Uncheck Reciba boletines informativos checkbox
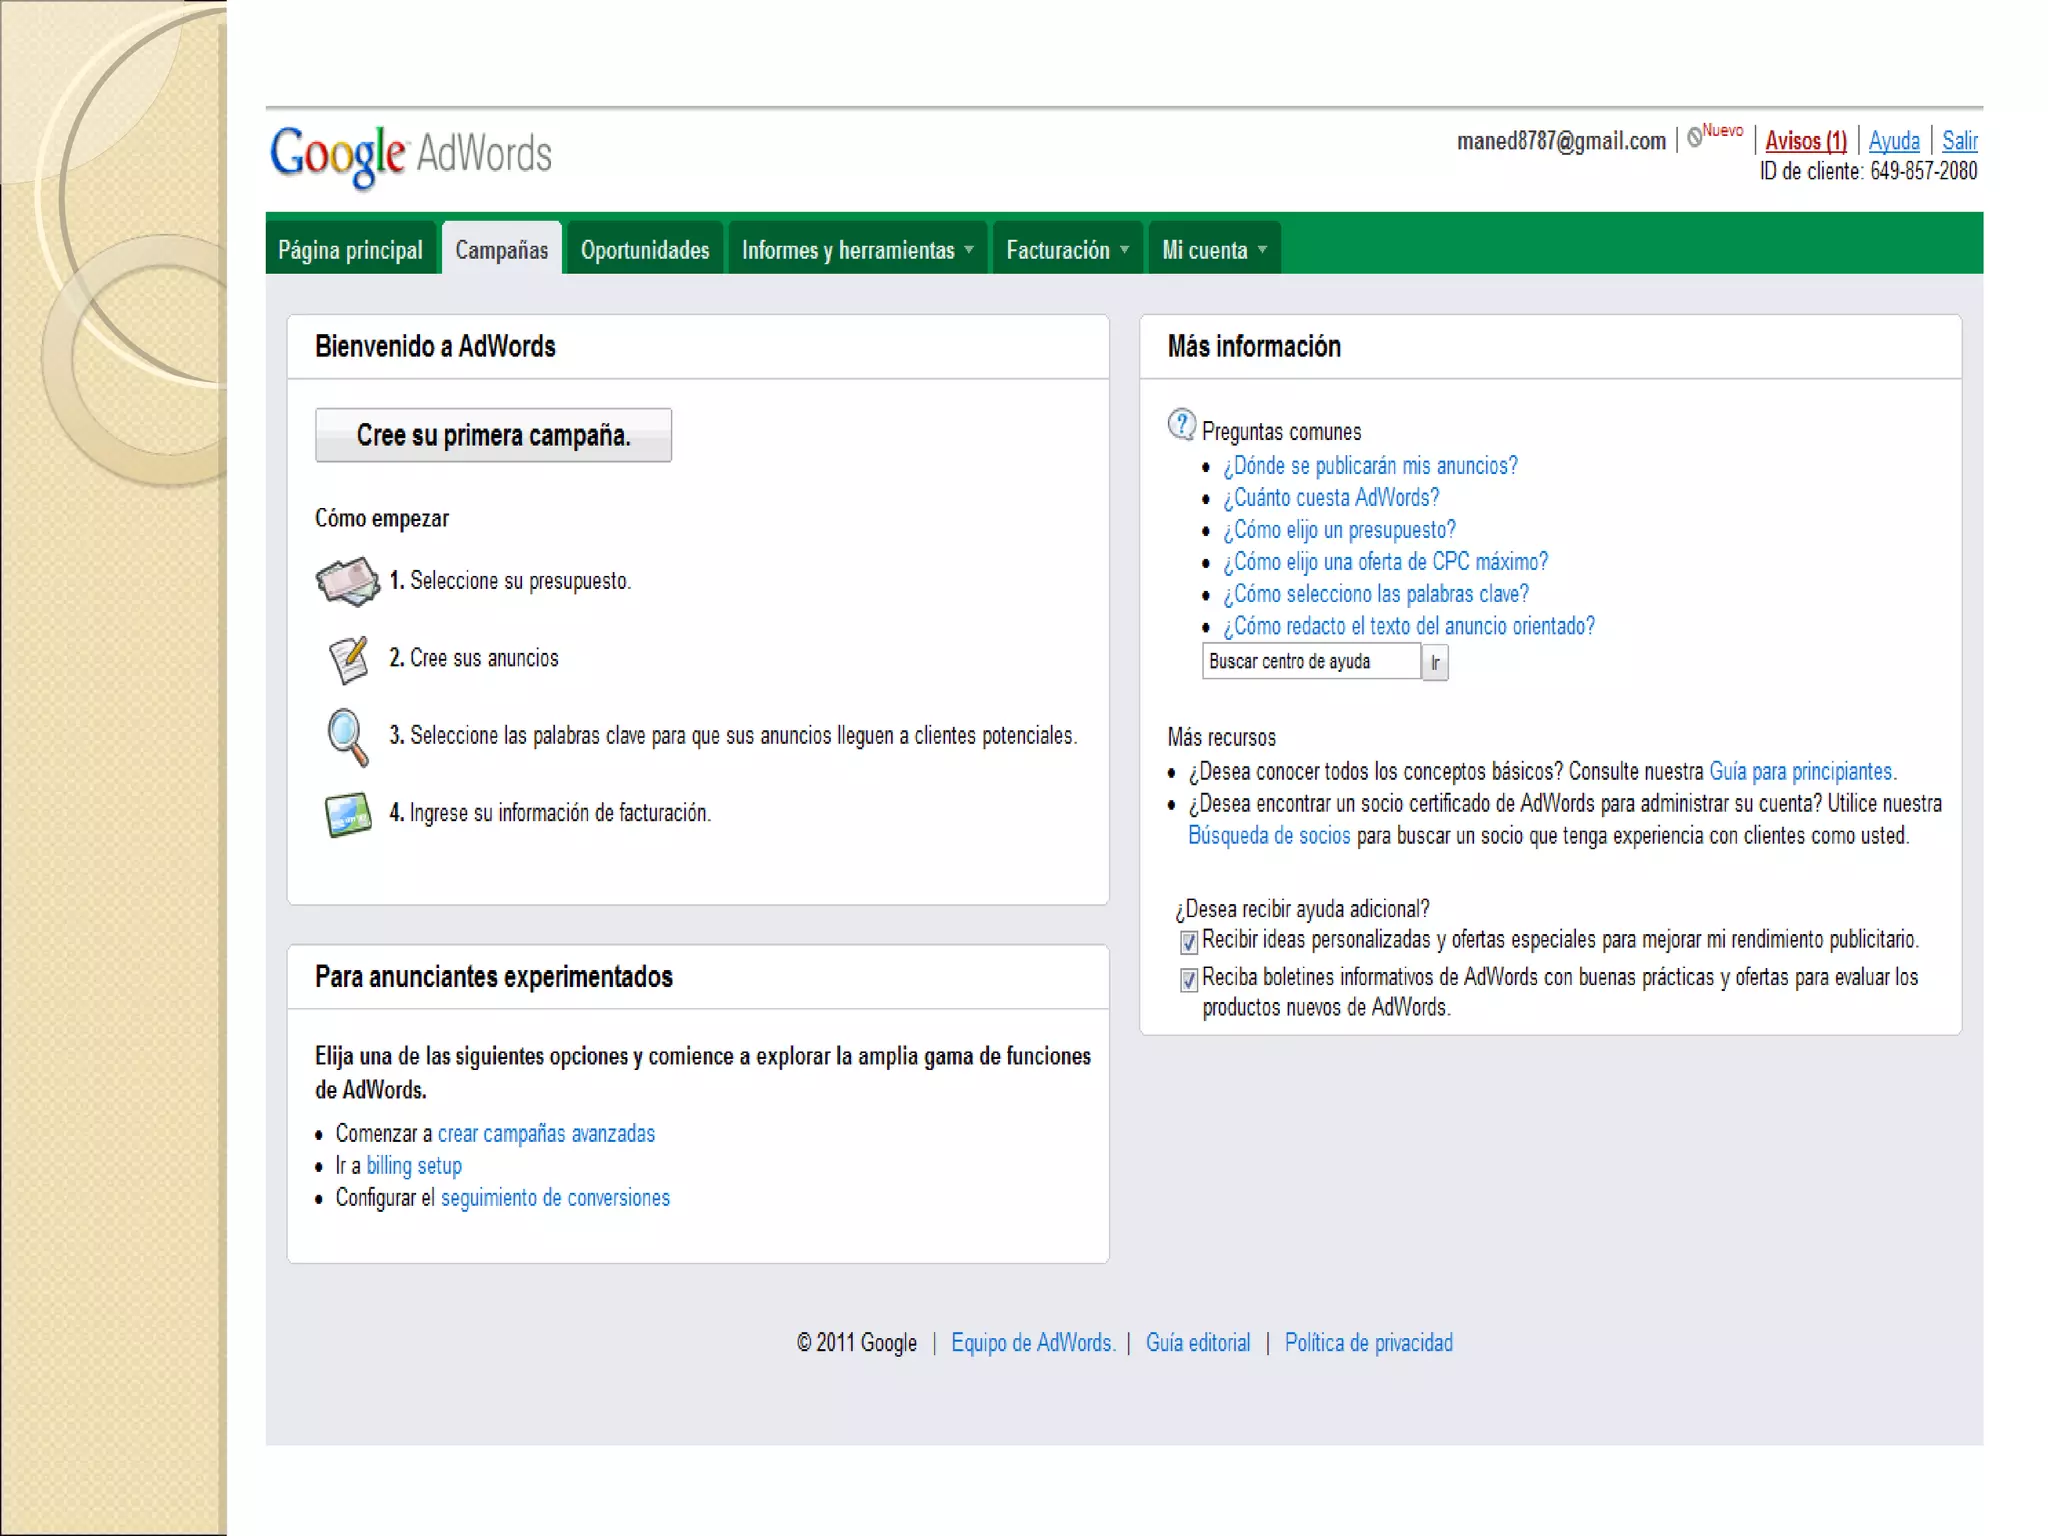Image resolution: width=2048 pixels, height=1536 pixels. [1189, 980]
